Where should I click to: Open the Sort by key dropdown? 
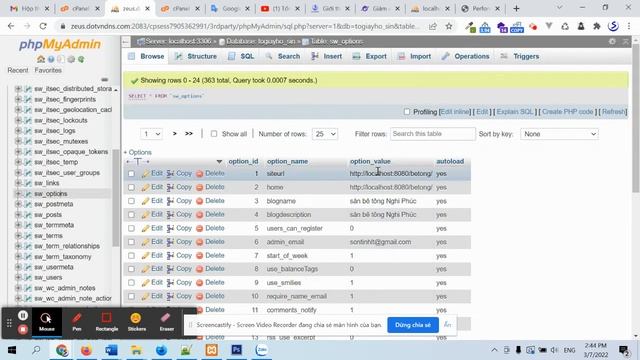coord(559,134)
